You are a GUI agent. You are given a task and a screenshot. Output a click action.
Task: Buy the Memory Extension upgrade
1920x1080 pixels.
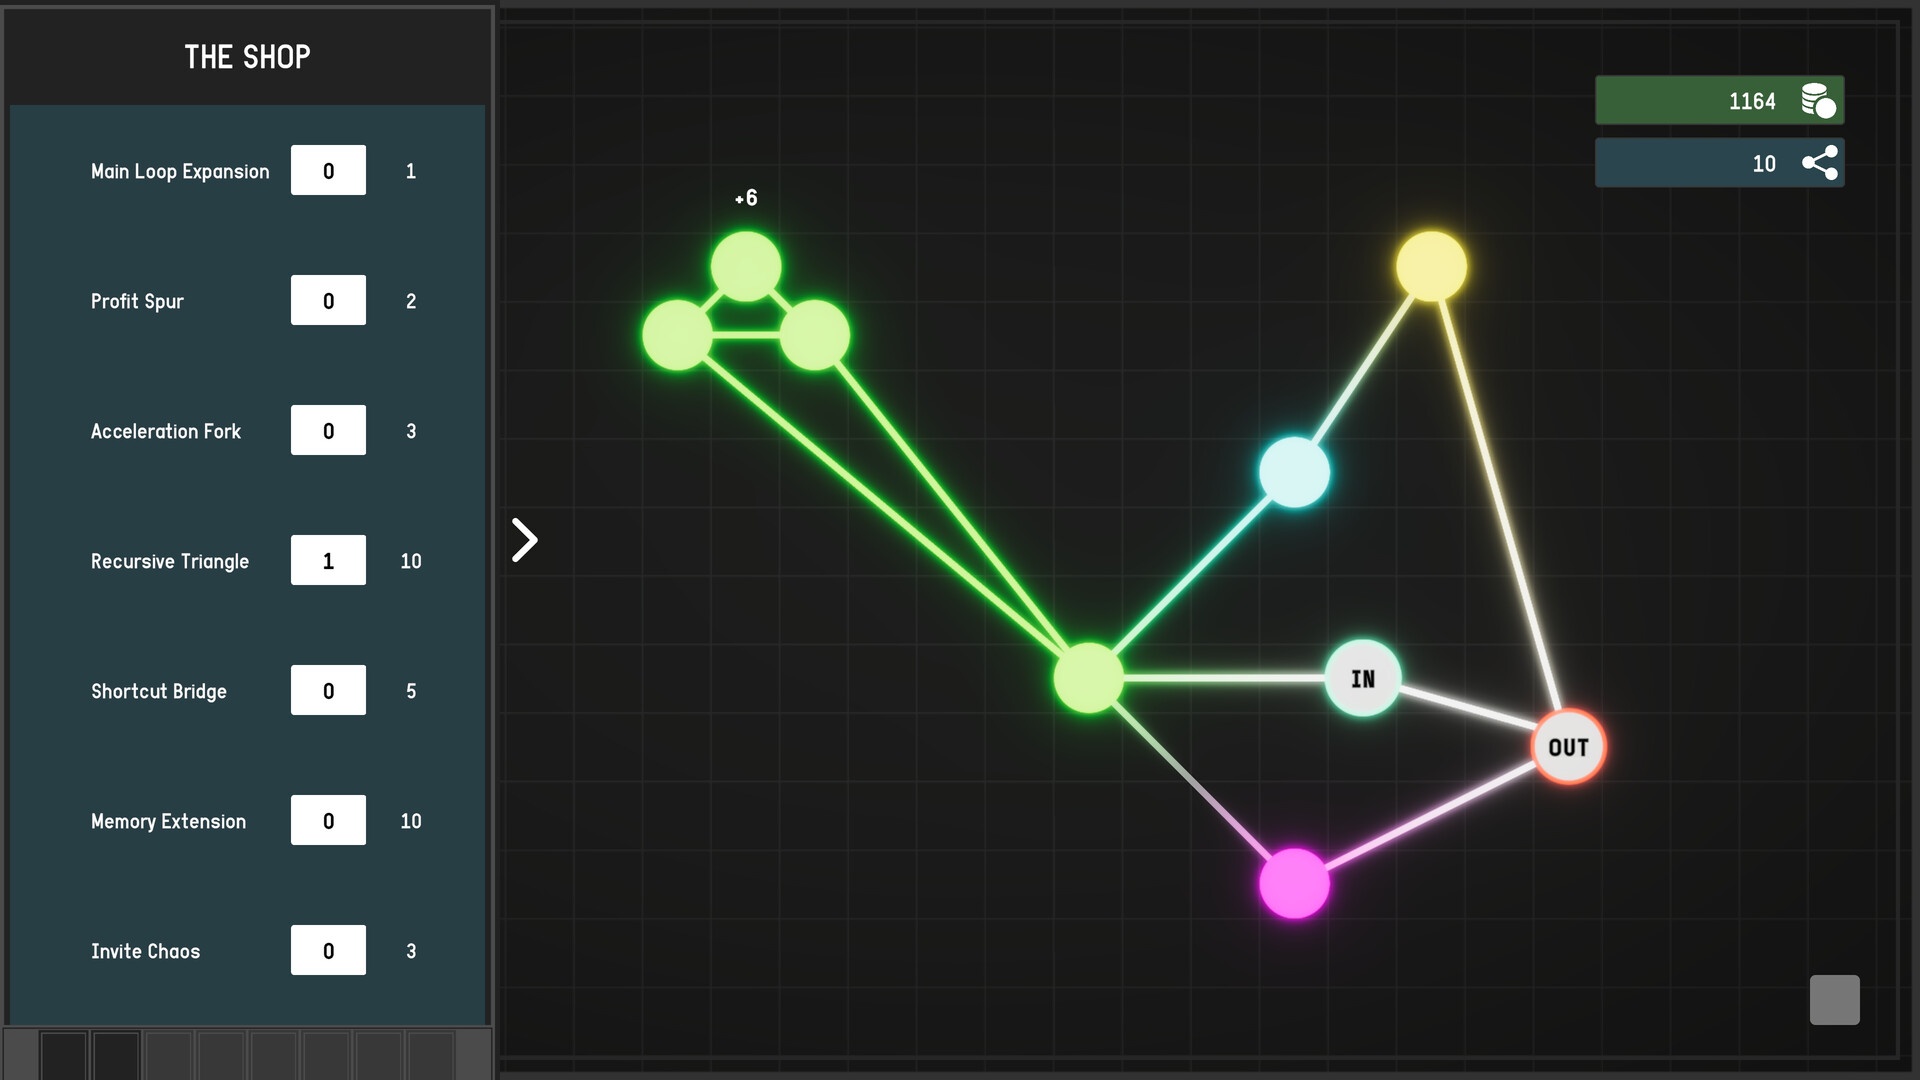pyautogui.click(x=328, y=820)
